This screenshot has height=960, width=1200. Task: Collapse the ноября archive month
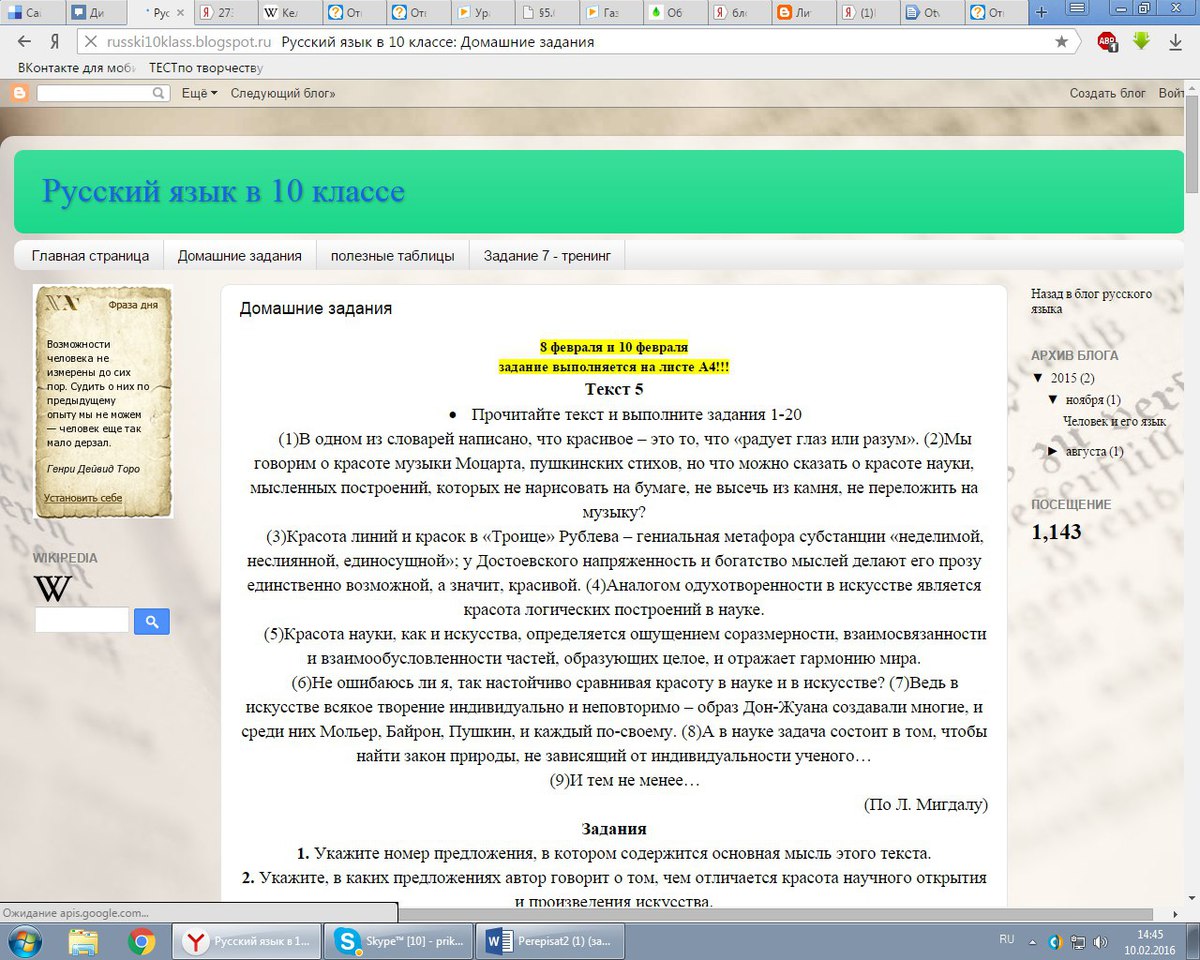click(x=1053, y=400)
